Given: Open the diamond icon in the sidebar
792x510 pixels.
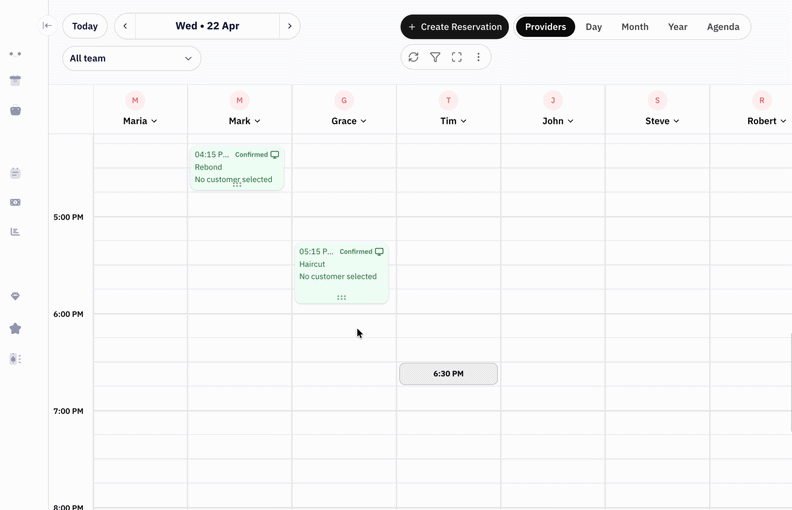Looking at the screenshot, I should tap(15, 296).
